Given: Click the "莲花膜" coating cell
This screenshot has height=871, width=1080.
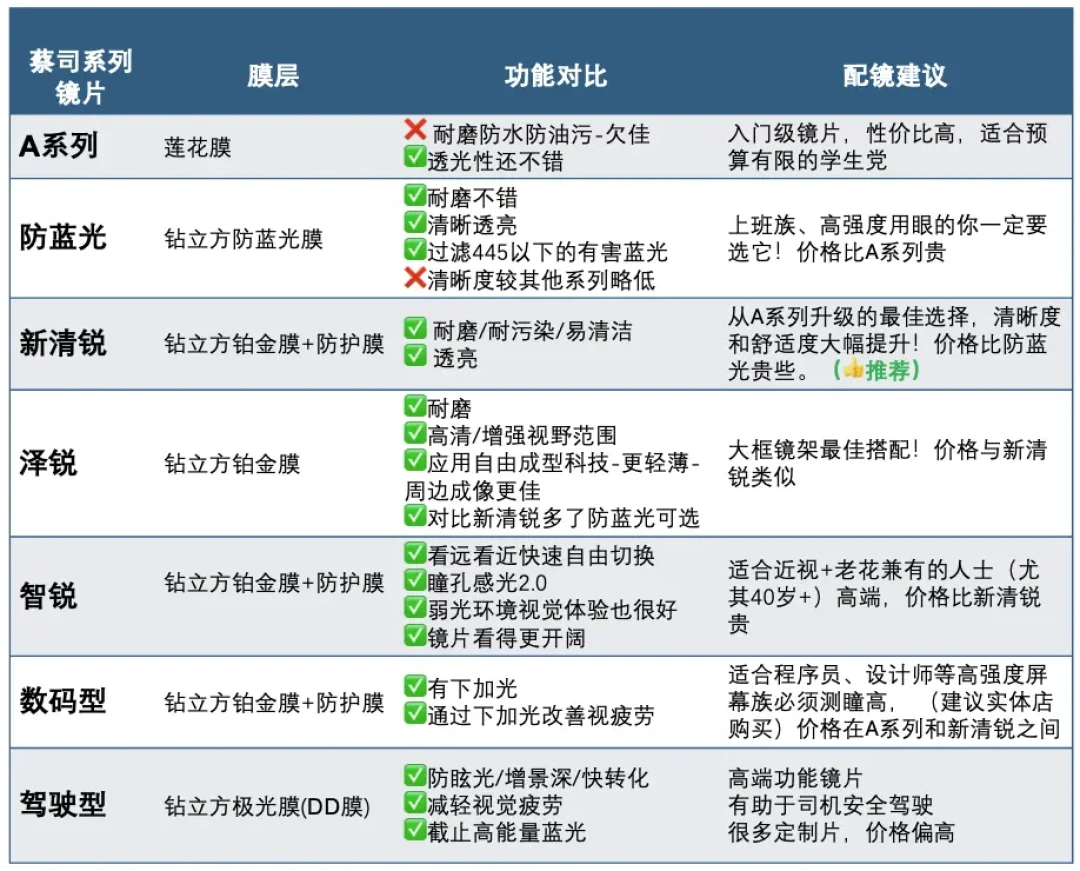Looking at the screenshot, I should pos(198,147).
